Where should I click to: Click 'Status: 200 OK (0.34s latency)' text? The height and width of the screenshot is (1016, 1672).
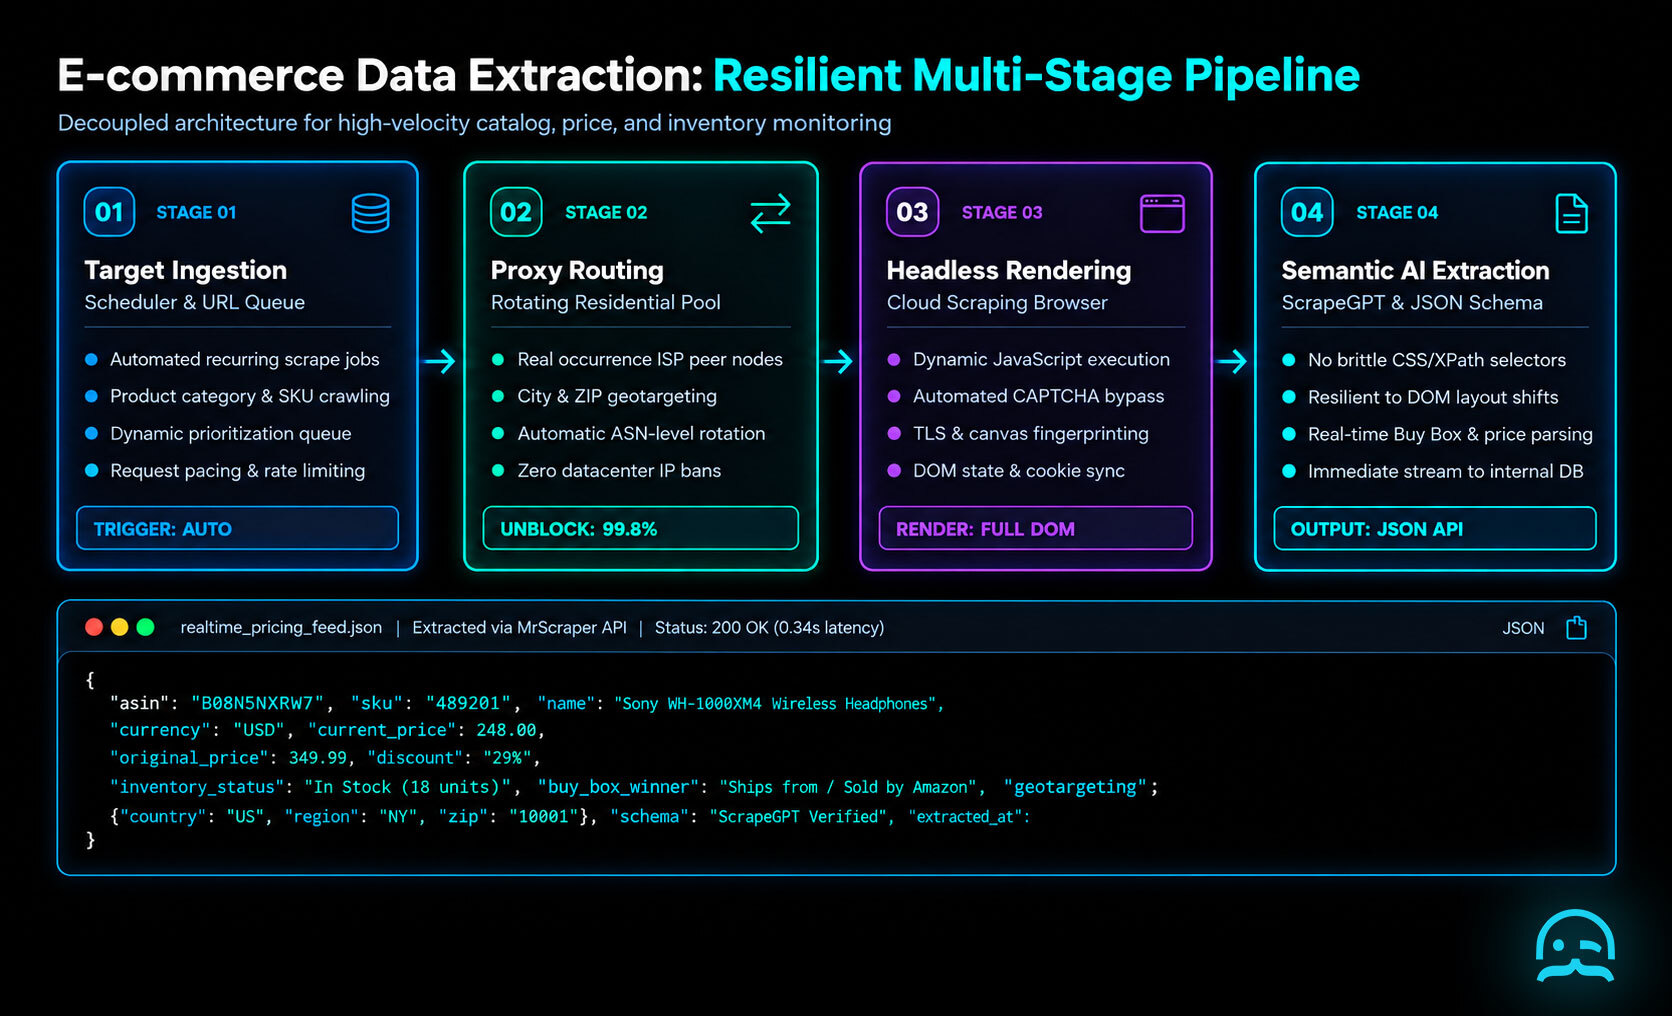(769, 627)
